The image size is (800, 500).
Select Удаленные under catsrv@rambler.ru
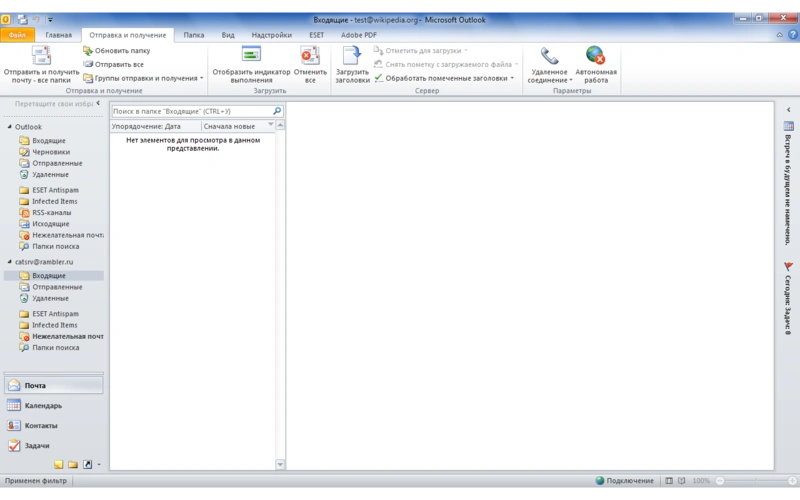pos(50,298)
